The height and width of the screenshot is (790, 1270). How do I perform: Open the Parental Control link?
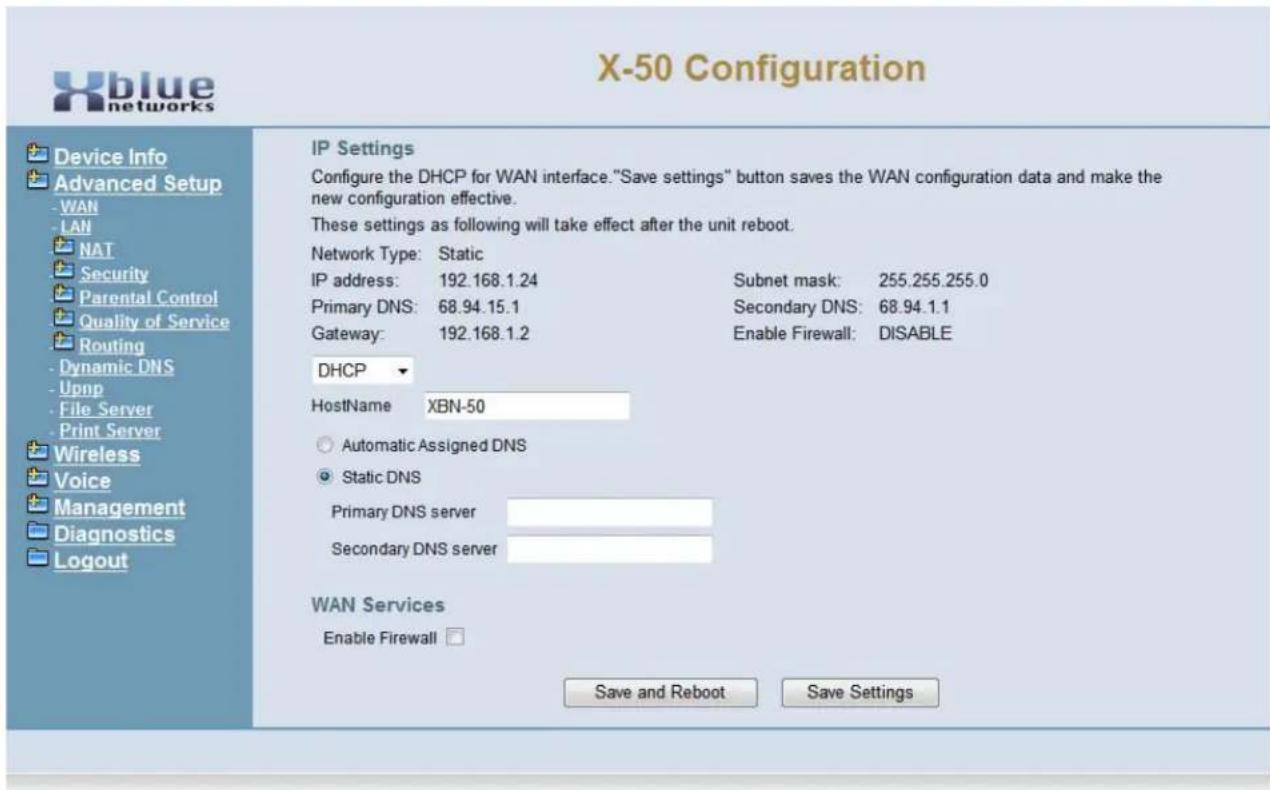[149, 298]
